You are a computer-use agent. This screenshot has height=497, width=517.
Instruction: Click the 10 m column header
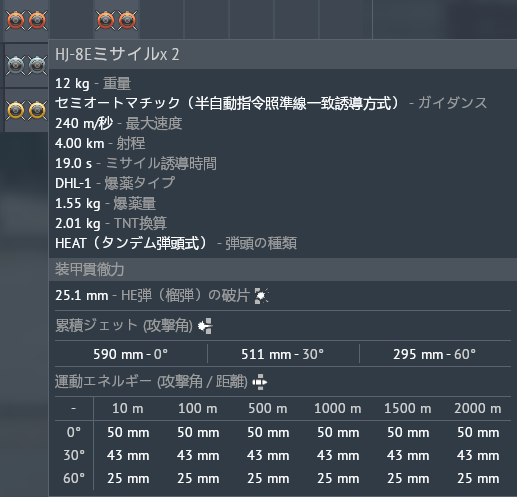click(128, 409)
